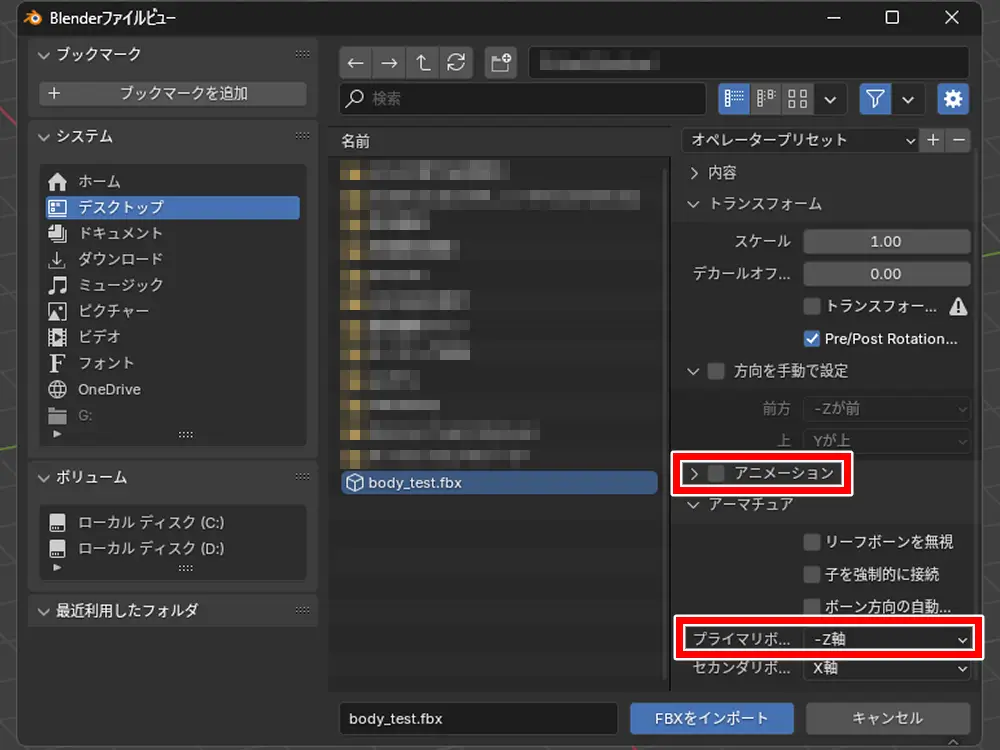Click the FBXをインポート button
The image size is (1000, 750).
711,718
